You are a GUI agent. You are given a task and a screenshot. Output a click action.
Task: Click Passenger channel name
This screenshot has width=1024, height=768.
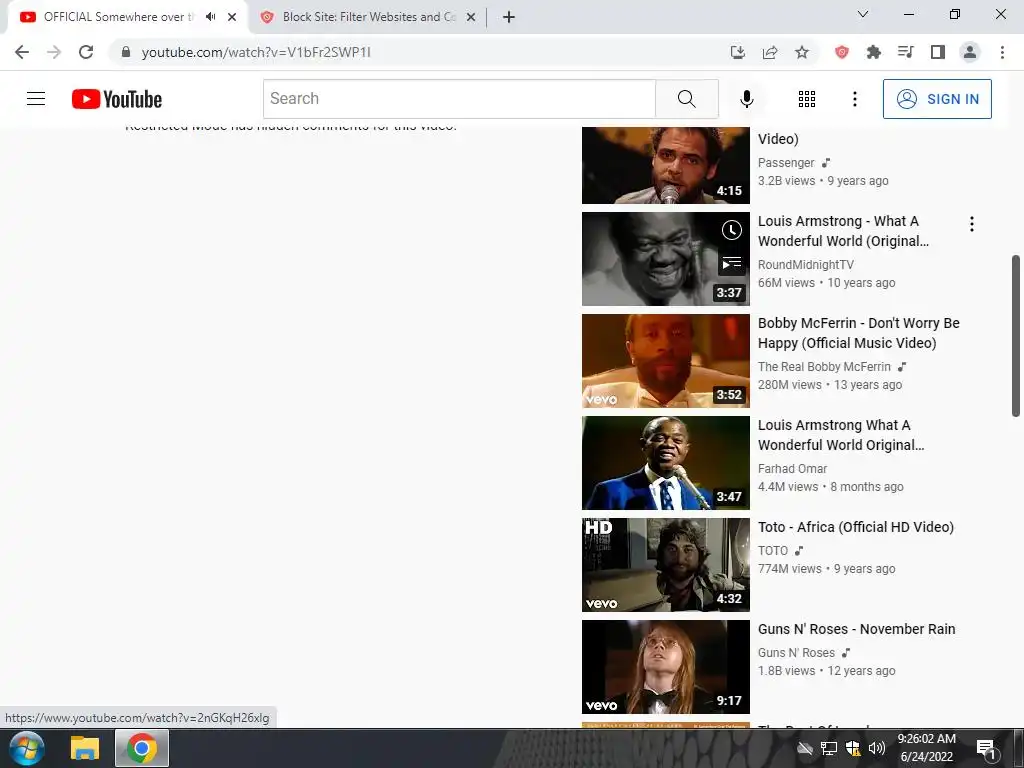tap(786, 163)
